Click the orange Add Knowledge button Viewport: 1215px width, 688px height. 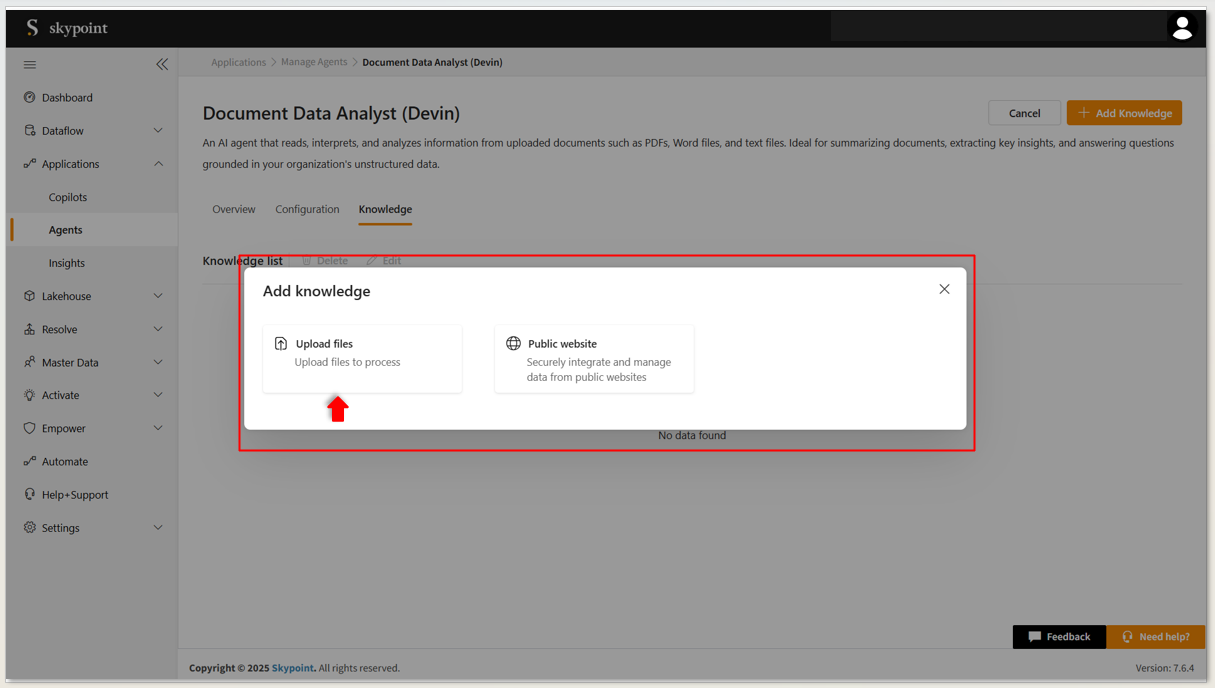coord(1124,113)
